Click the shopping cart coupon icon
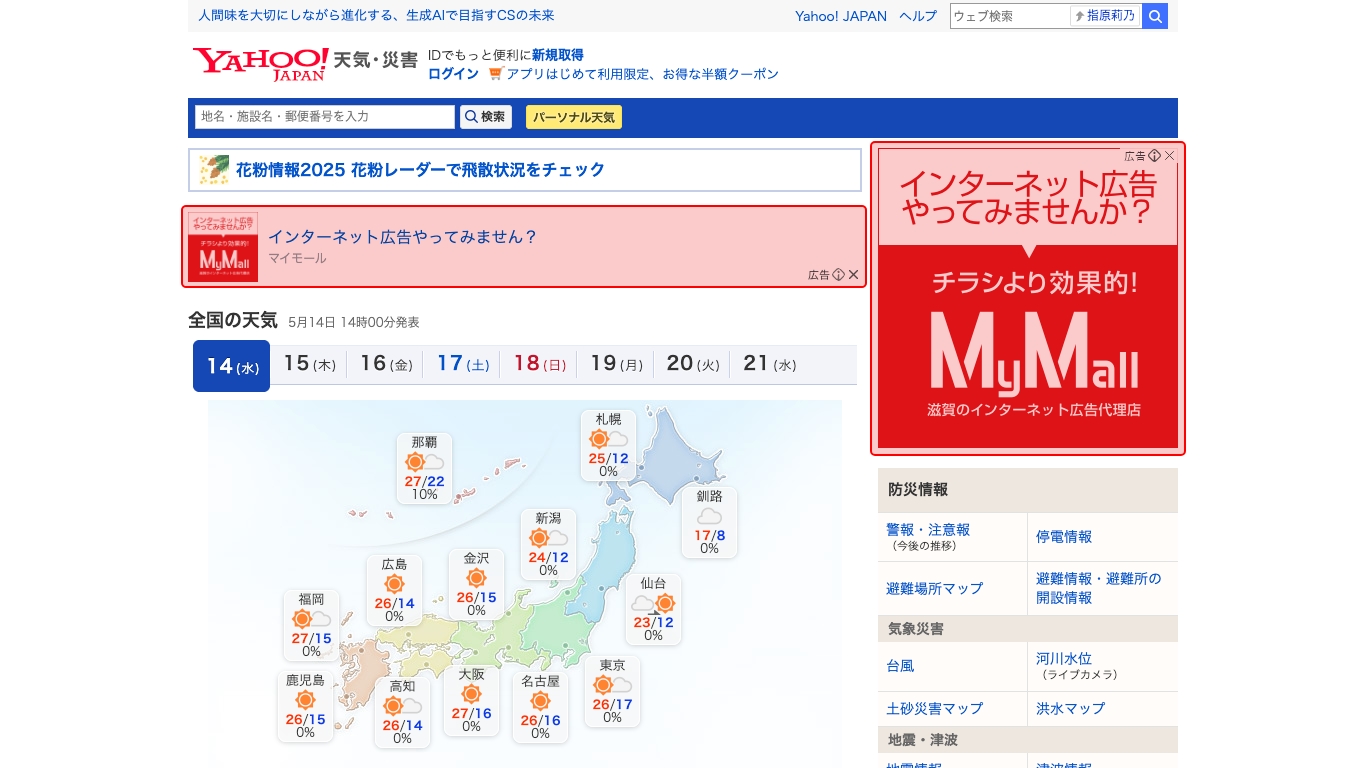 tap(495, 74)
